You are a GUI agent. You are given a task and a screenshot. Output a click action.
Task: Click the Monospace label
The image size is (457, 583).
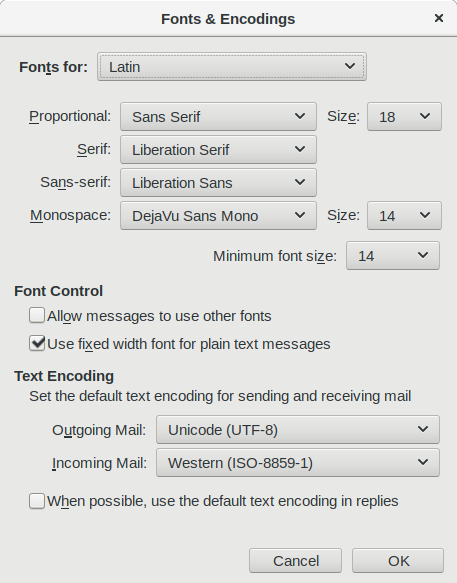[x=70, y=215]
